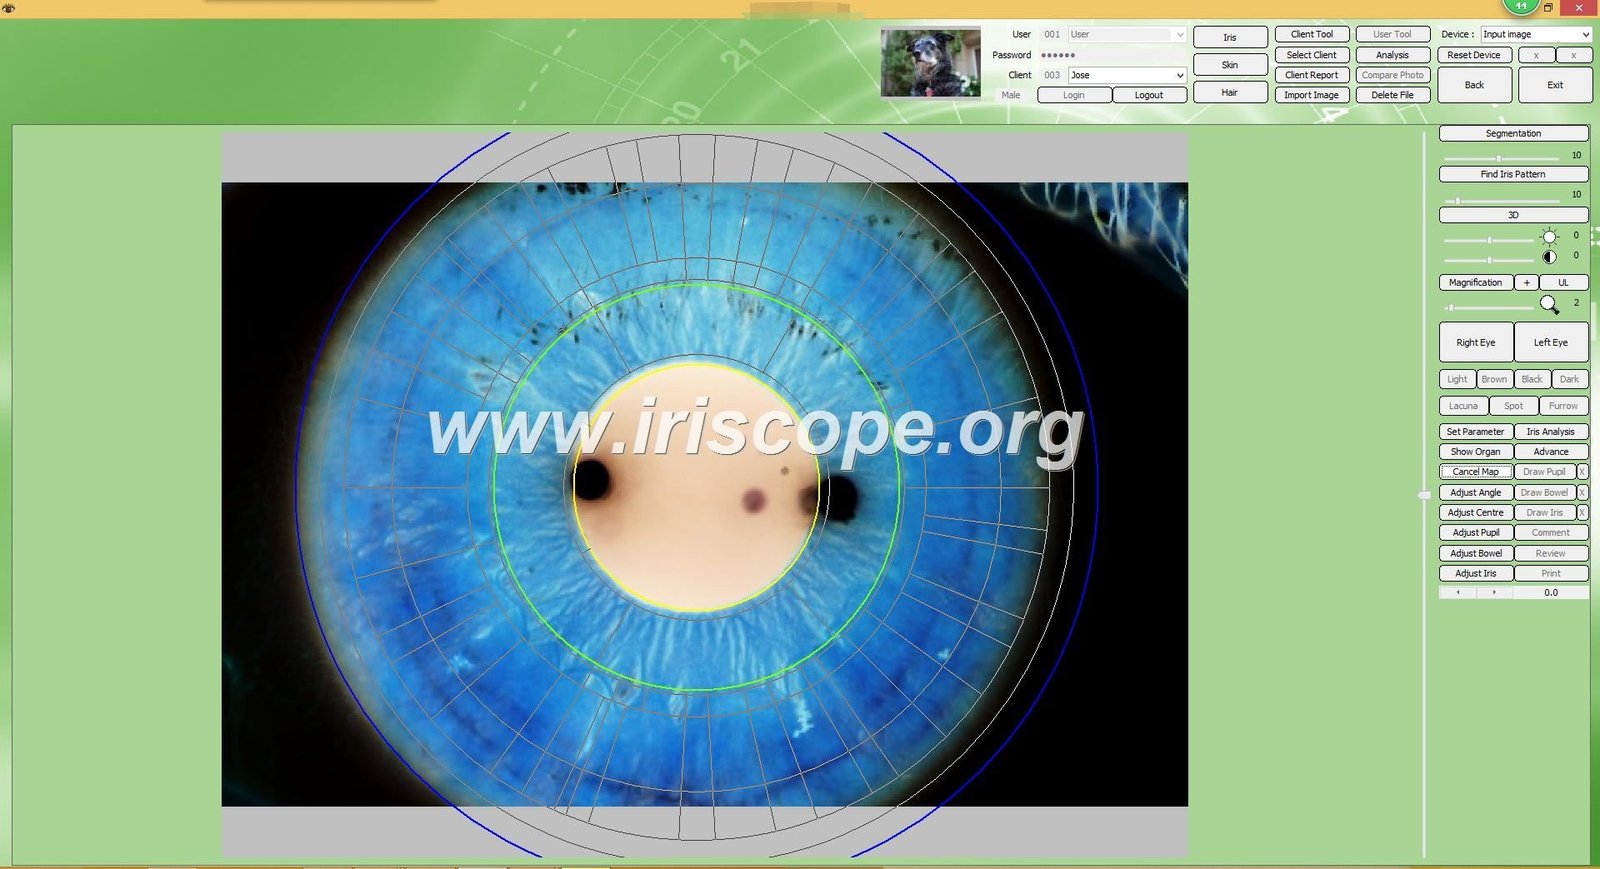
Task: Click Reset Device button
Action: [x=1474, y=55]
